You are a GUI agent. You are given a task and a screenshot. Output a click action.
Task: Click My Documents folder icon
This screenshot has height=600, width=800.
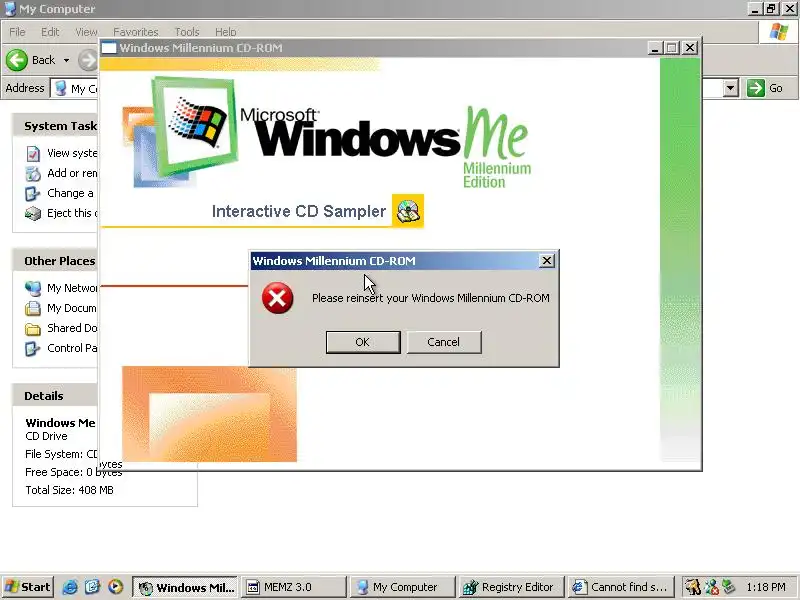pos(33,308)
